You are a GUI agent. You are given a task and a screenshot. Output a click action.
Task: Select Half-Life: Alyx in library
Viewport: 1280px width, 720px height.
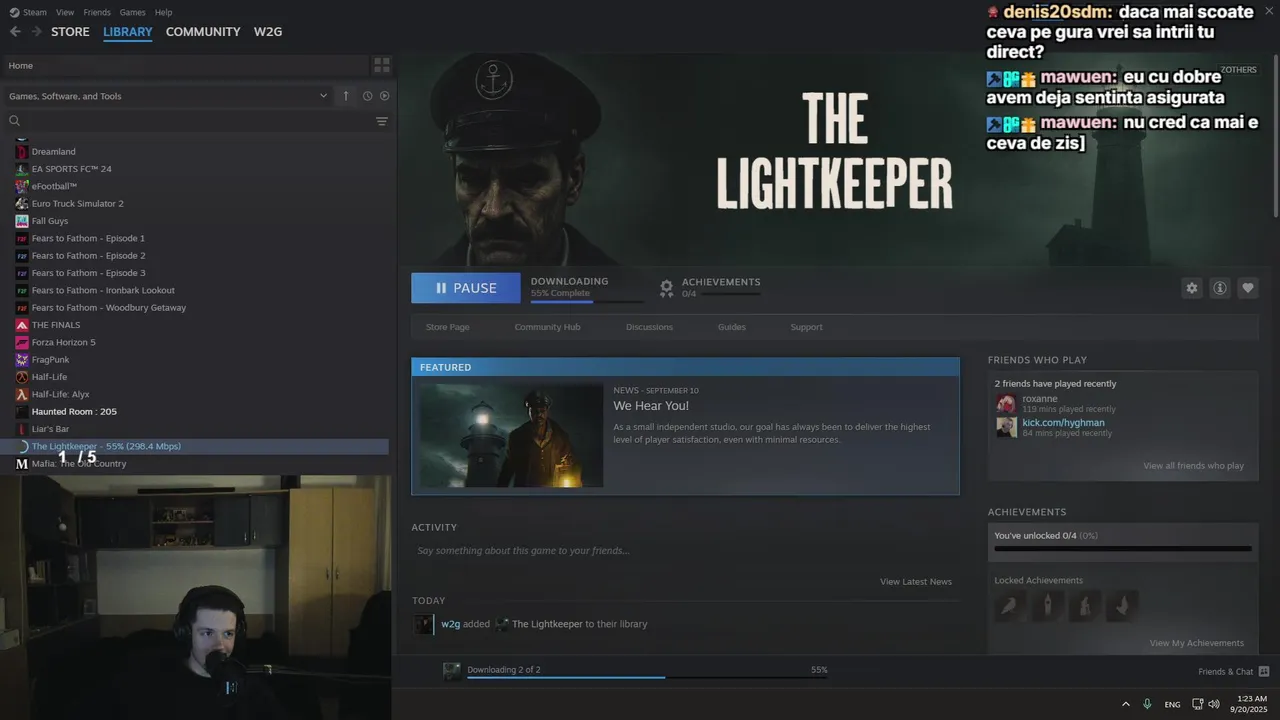[60, 394]
